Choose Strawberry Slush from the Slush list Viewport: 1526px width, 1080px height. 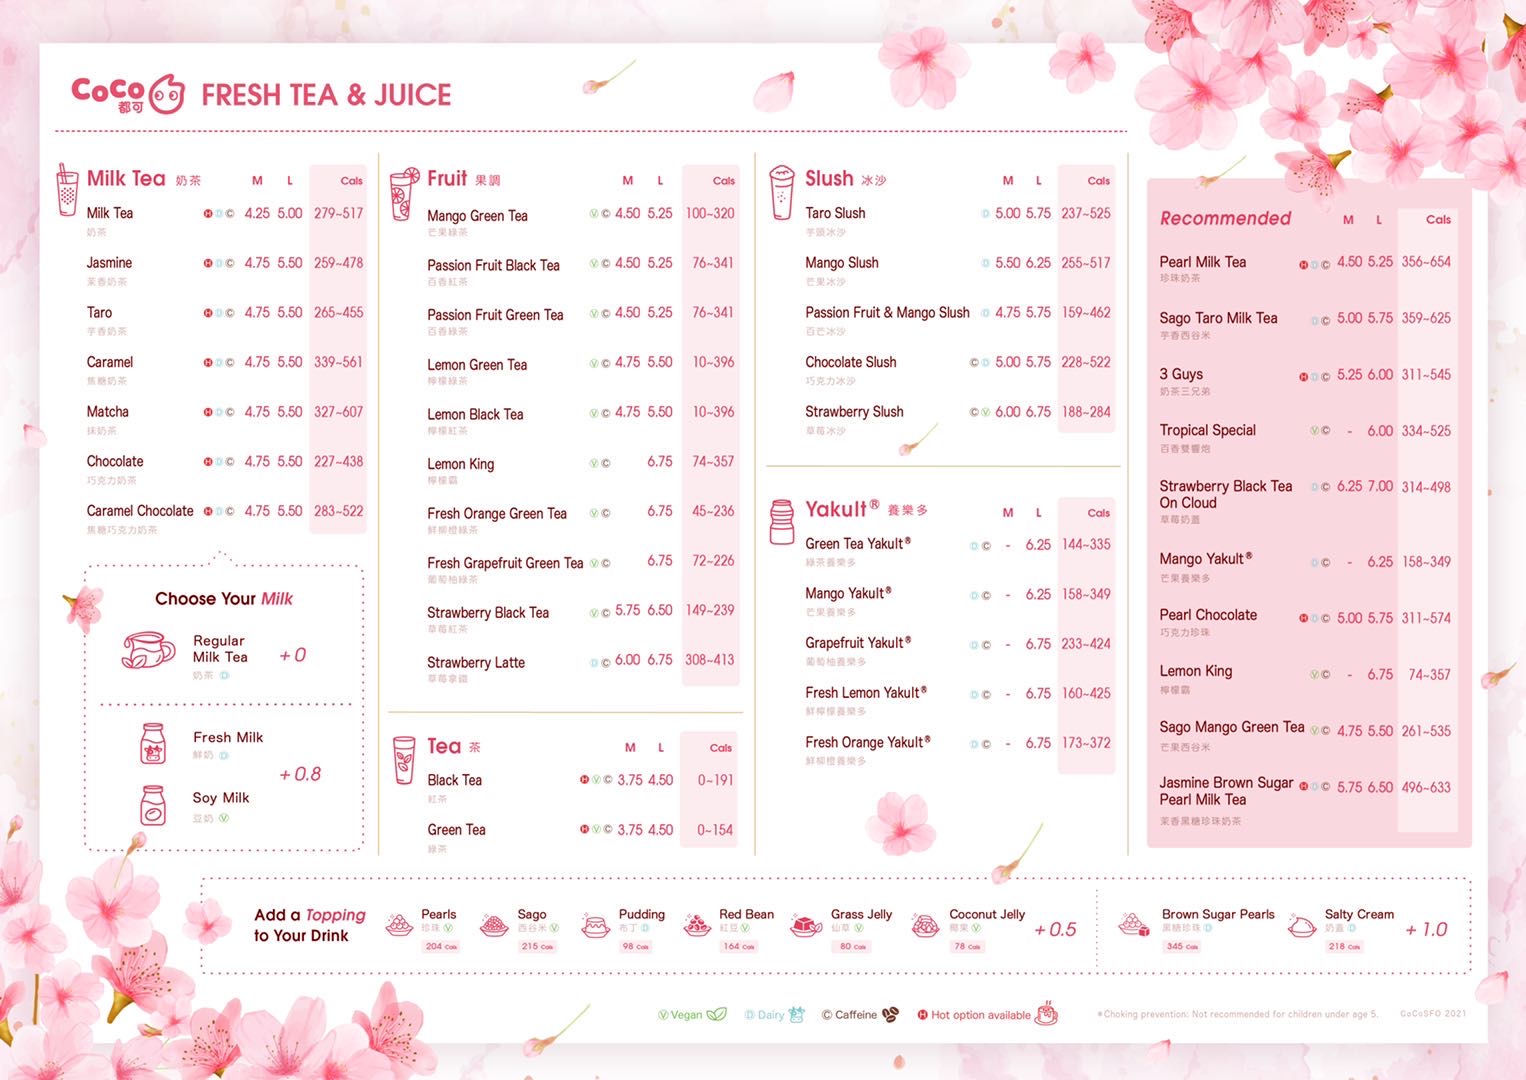[854, 412]
